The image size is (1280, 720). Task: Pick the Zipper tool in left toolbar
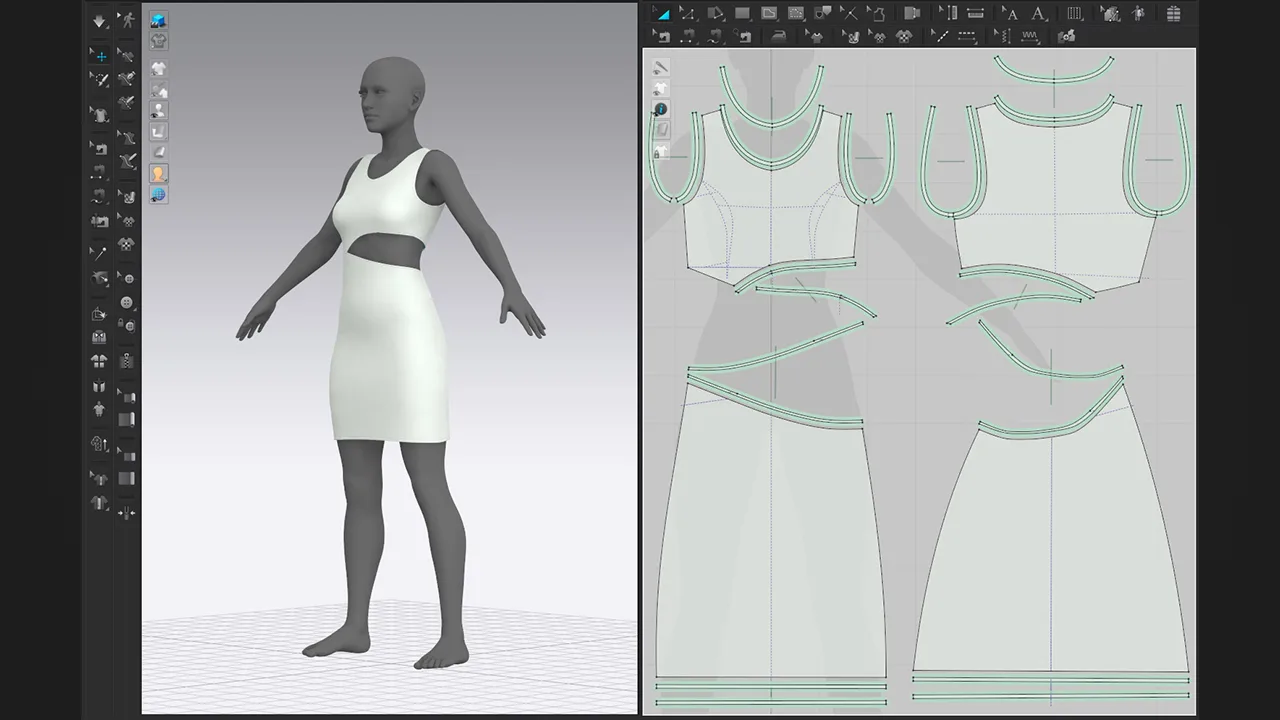[x=128, y=360]
